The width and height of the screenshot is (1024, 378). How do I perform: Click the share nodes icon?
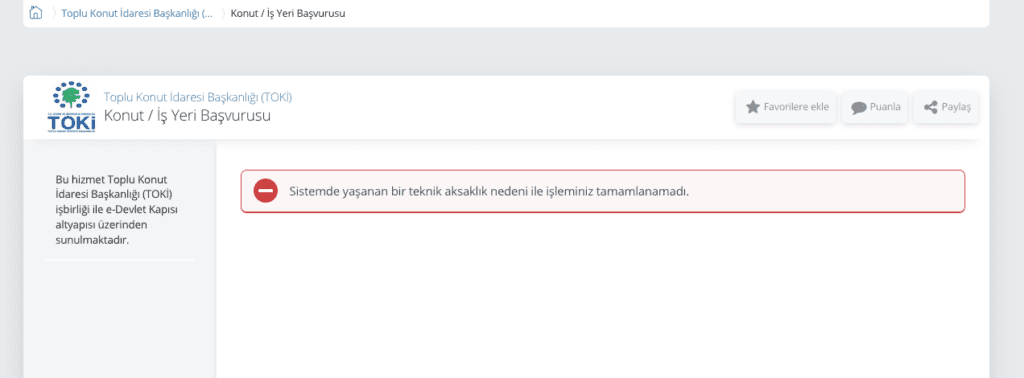[931, 107]
